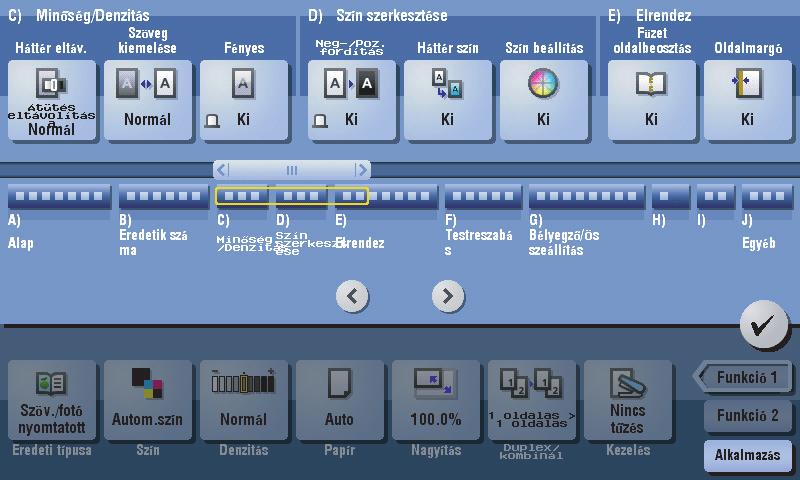Click the function list scroll handle
Viewport: 800px width, 480px height.
tap(292, 170)
